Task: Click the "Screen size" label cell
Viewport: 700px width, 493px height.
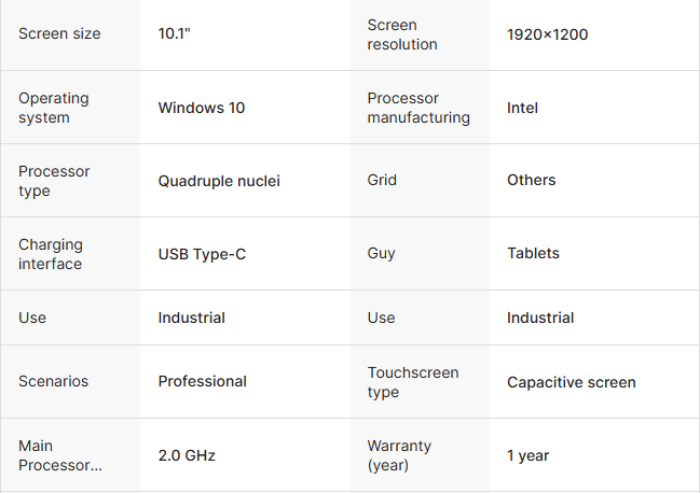Action: click(60, 34)
